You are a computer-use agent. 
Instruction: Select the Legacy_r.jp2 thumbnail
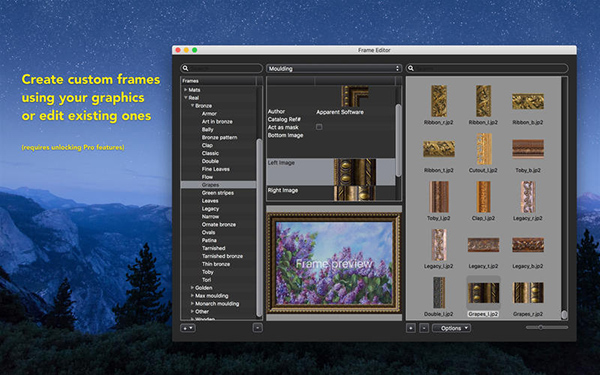click(x=528, y=197)
